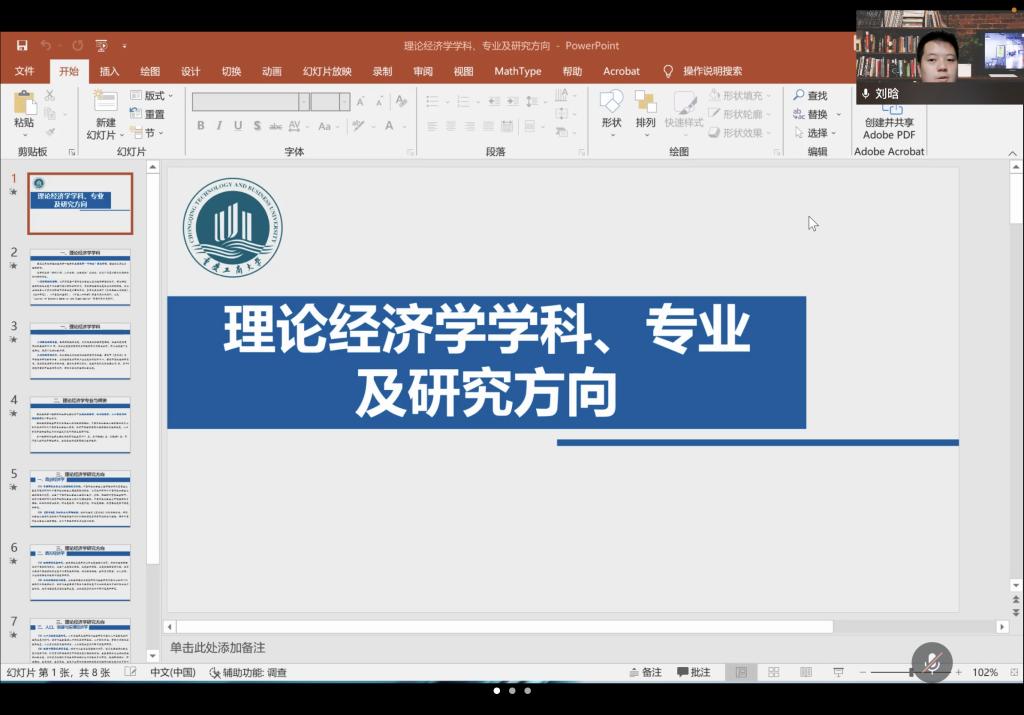This screenshot has width=1024, height=715.
Task: Click the New Slide (新建幻灯片) icon
Action: [105, 102]
